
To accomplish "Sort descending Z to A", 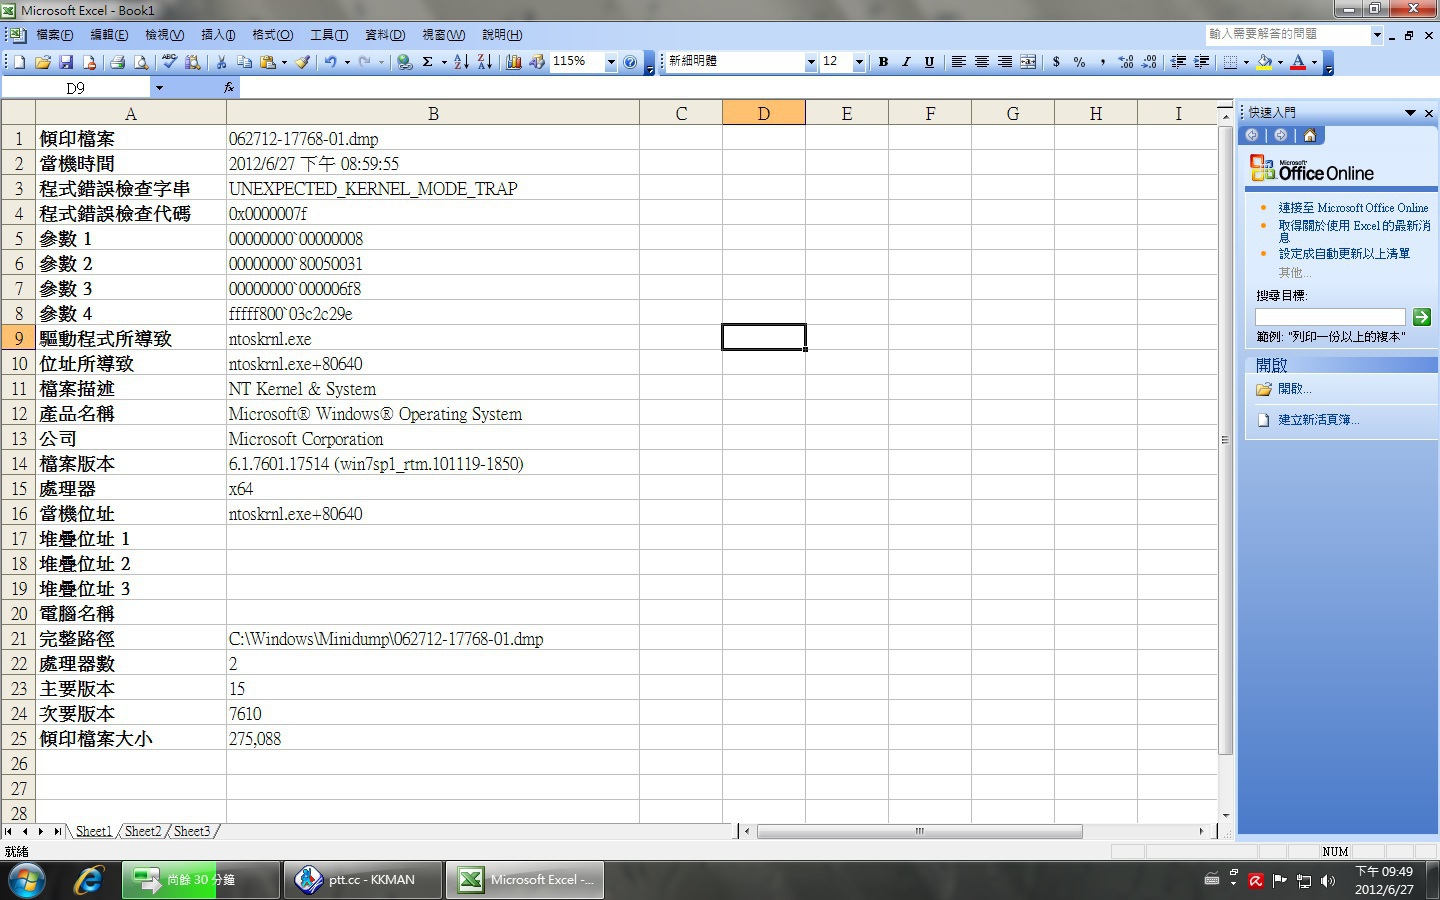I will click(485, 62).
